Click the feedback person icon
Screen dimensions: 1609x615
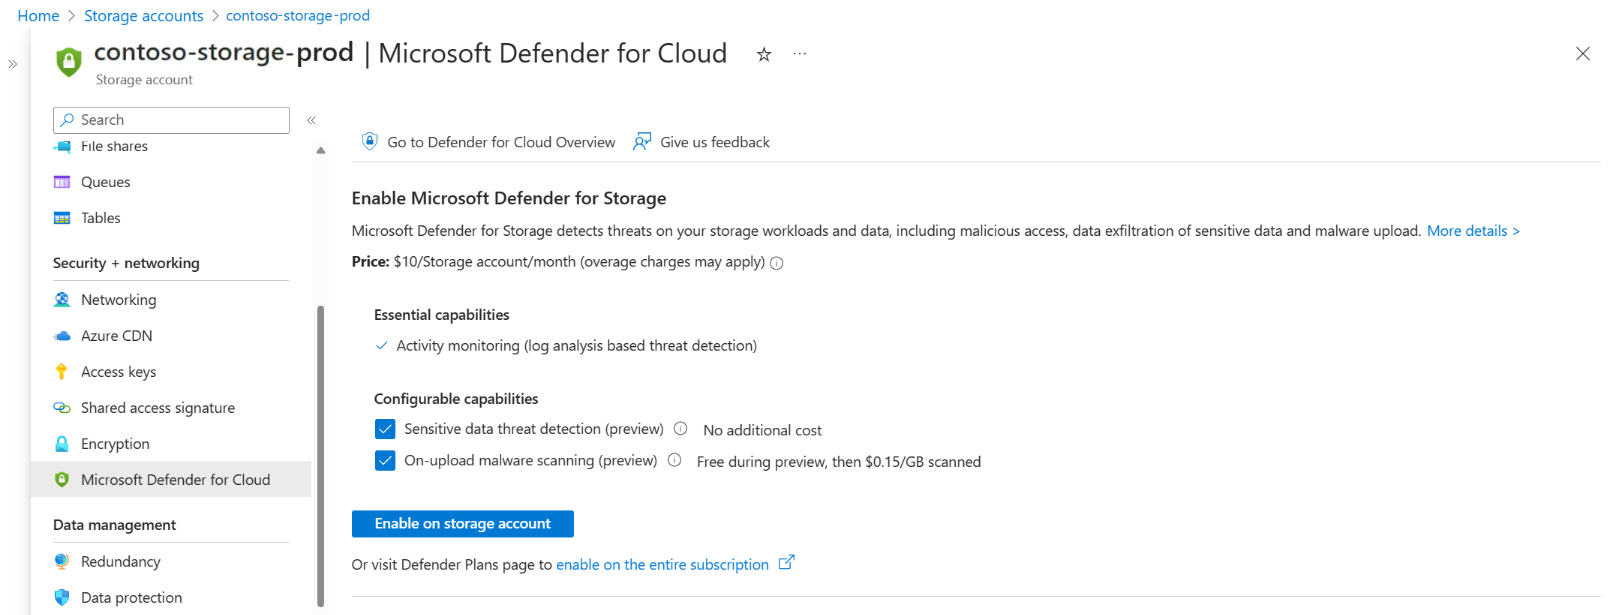[x=642, y=142]
